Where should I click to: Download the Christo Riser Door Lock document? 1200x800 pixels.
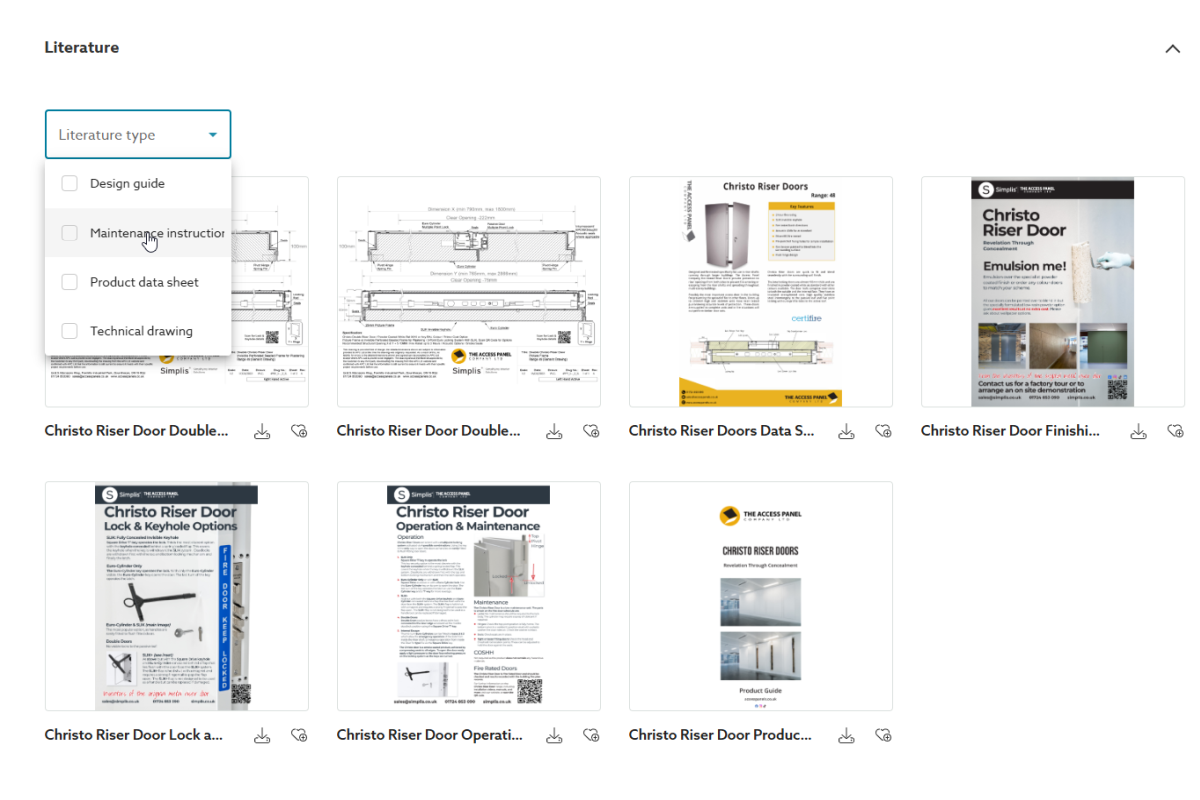click(x=262, y=735)
